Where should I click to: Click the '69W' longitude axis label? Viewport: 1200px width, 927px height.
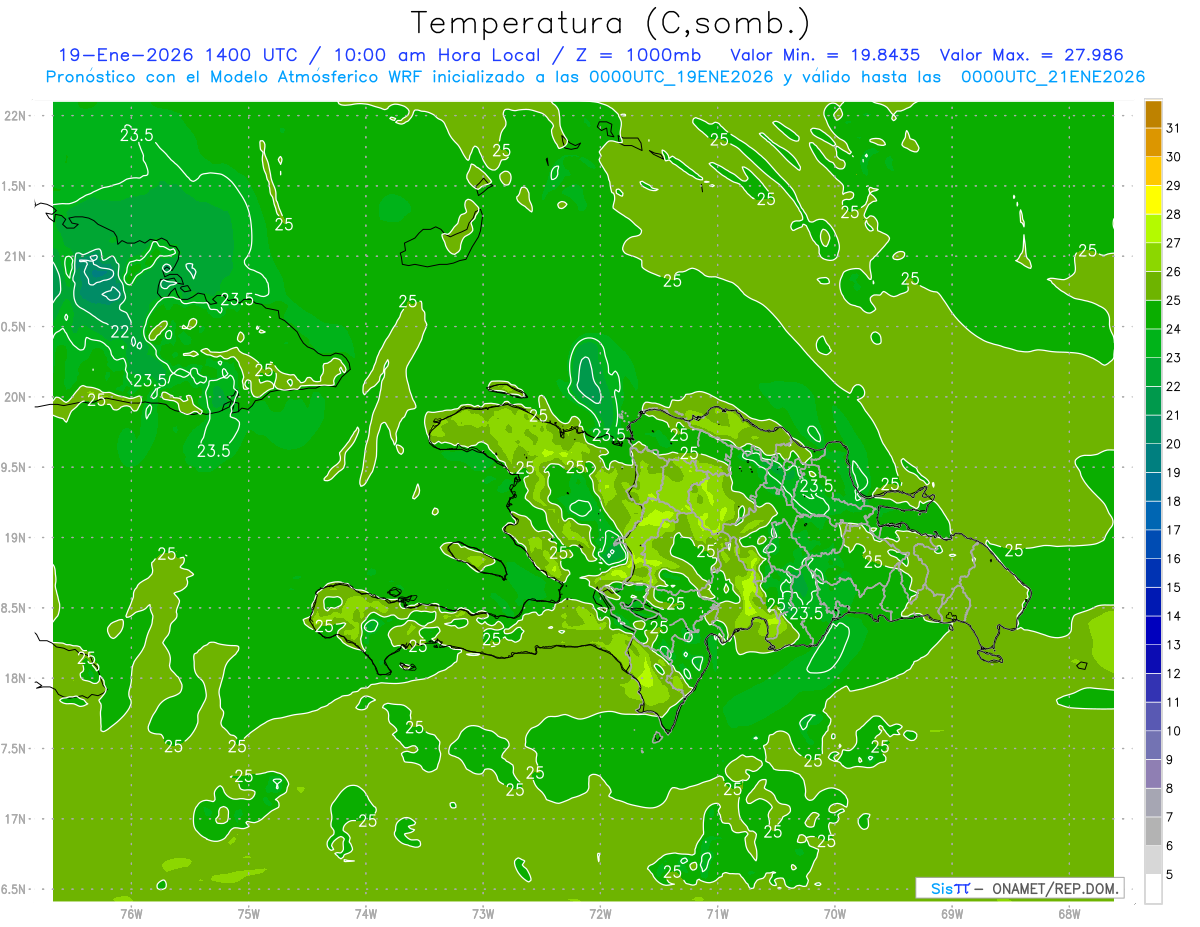pos(952,913)
